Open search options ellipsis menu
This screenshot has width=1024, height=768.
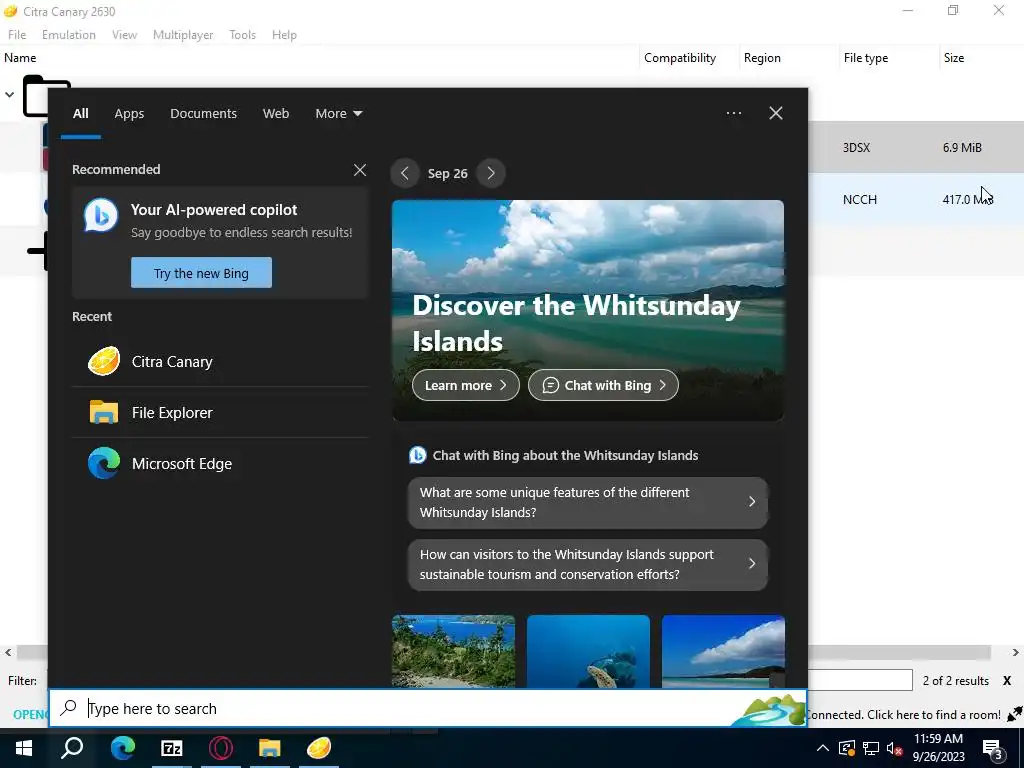point(733,113)
